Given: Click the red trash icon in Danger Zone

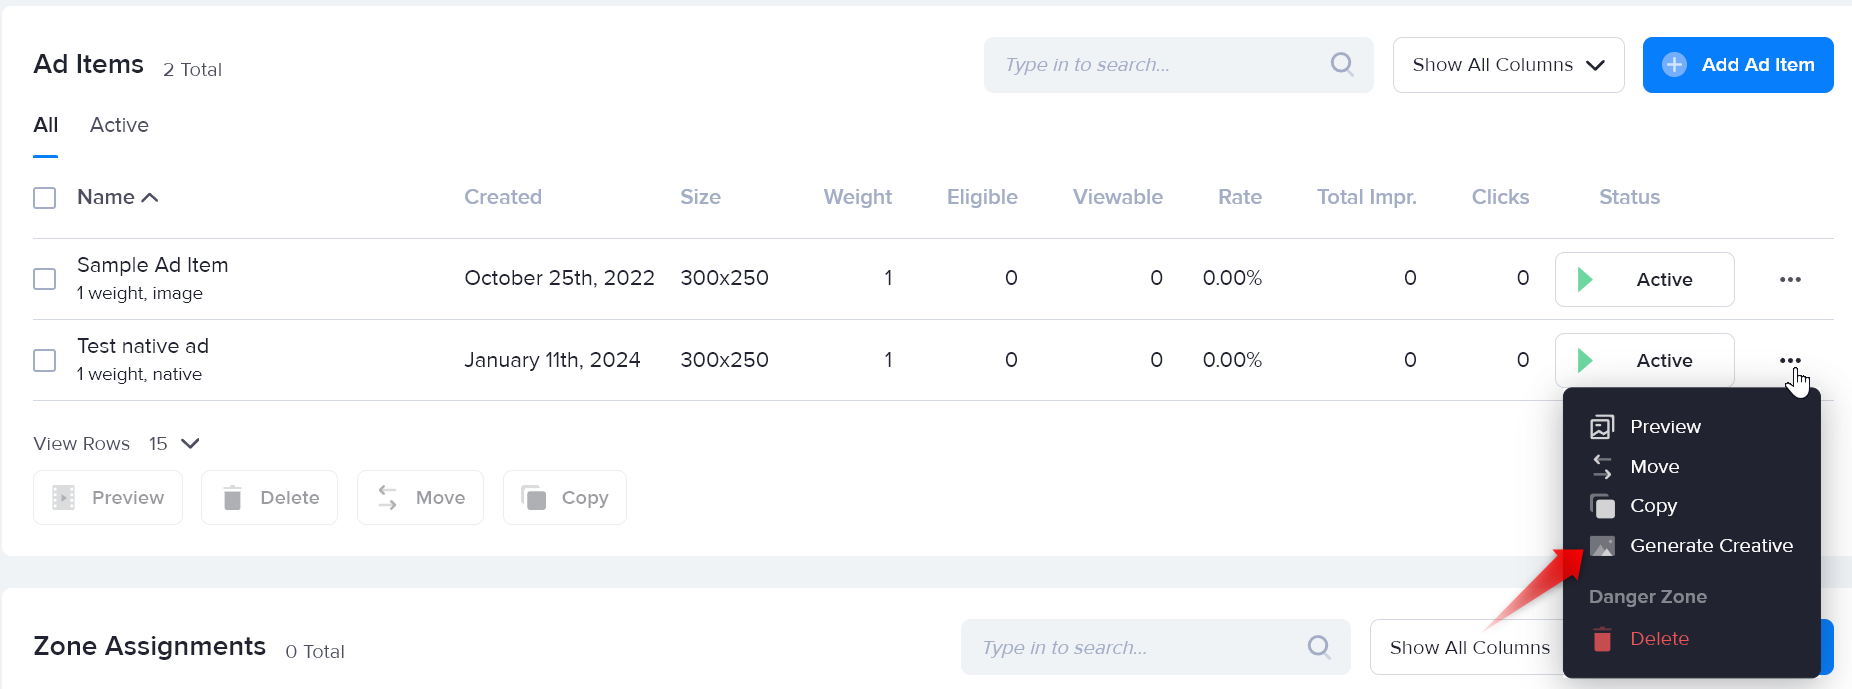Looking at the screenshot, I should pos(1602,639).
